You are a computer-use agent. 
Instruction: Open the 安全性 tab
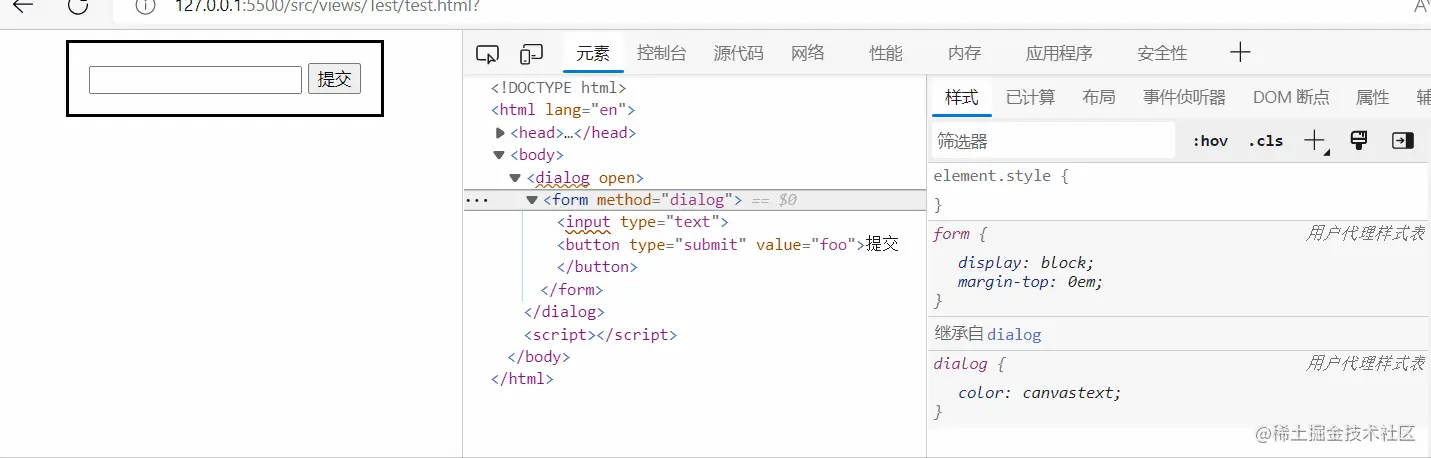click(x=1162, y=54)
